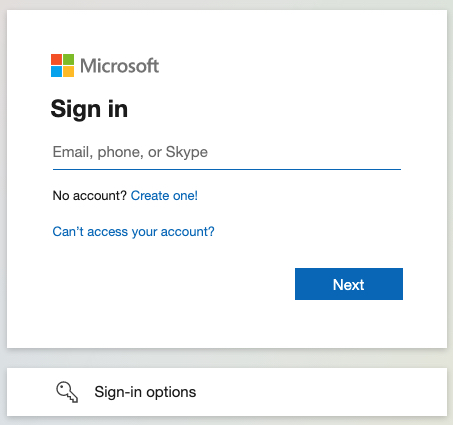453x425 pixels.
Task: Click the gray gap between the two cards
Action: point(227,358)
